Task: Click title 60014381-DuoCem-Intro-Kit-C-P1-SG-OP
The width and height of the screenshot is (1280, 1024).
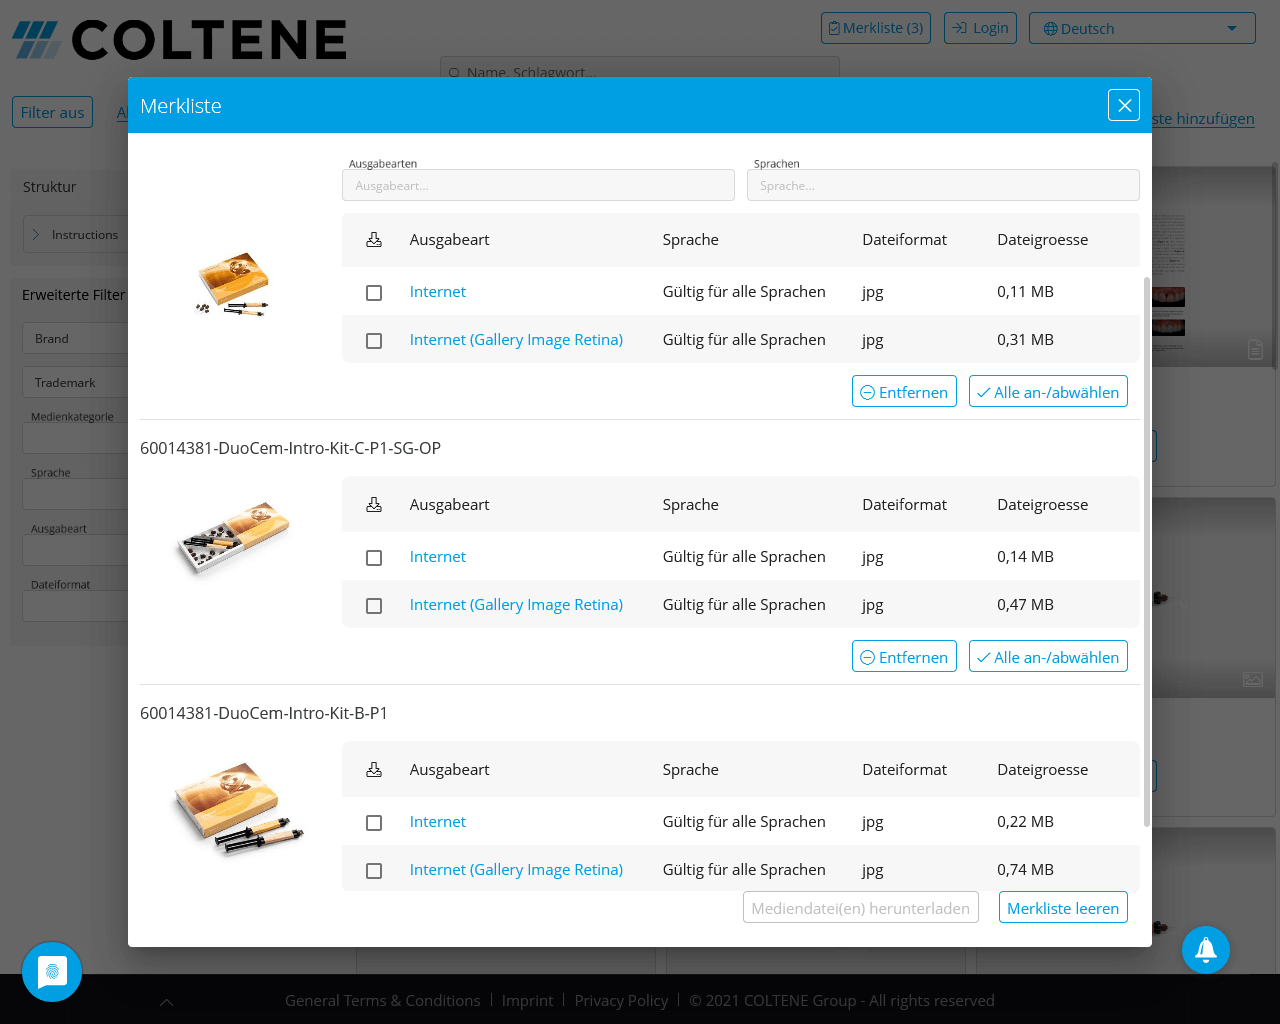Action: (x=290, y=448)
